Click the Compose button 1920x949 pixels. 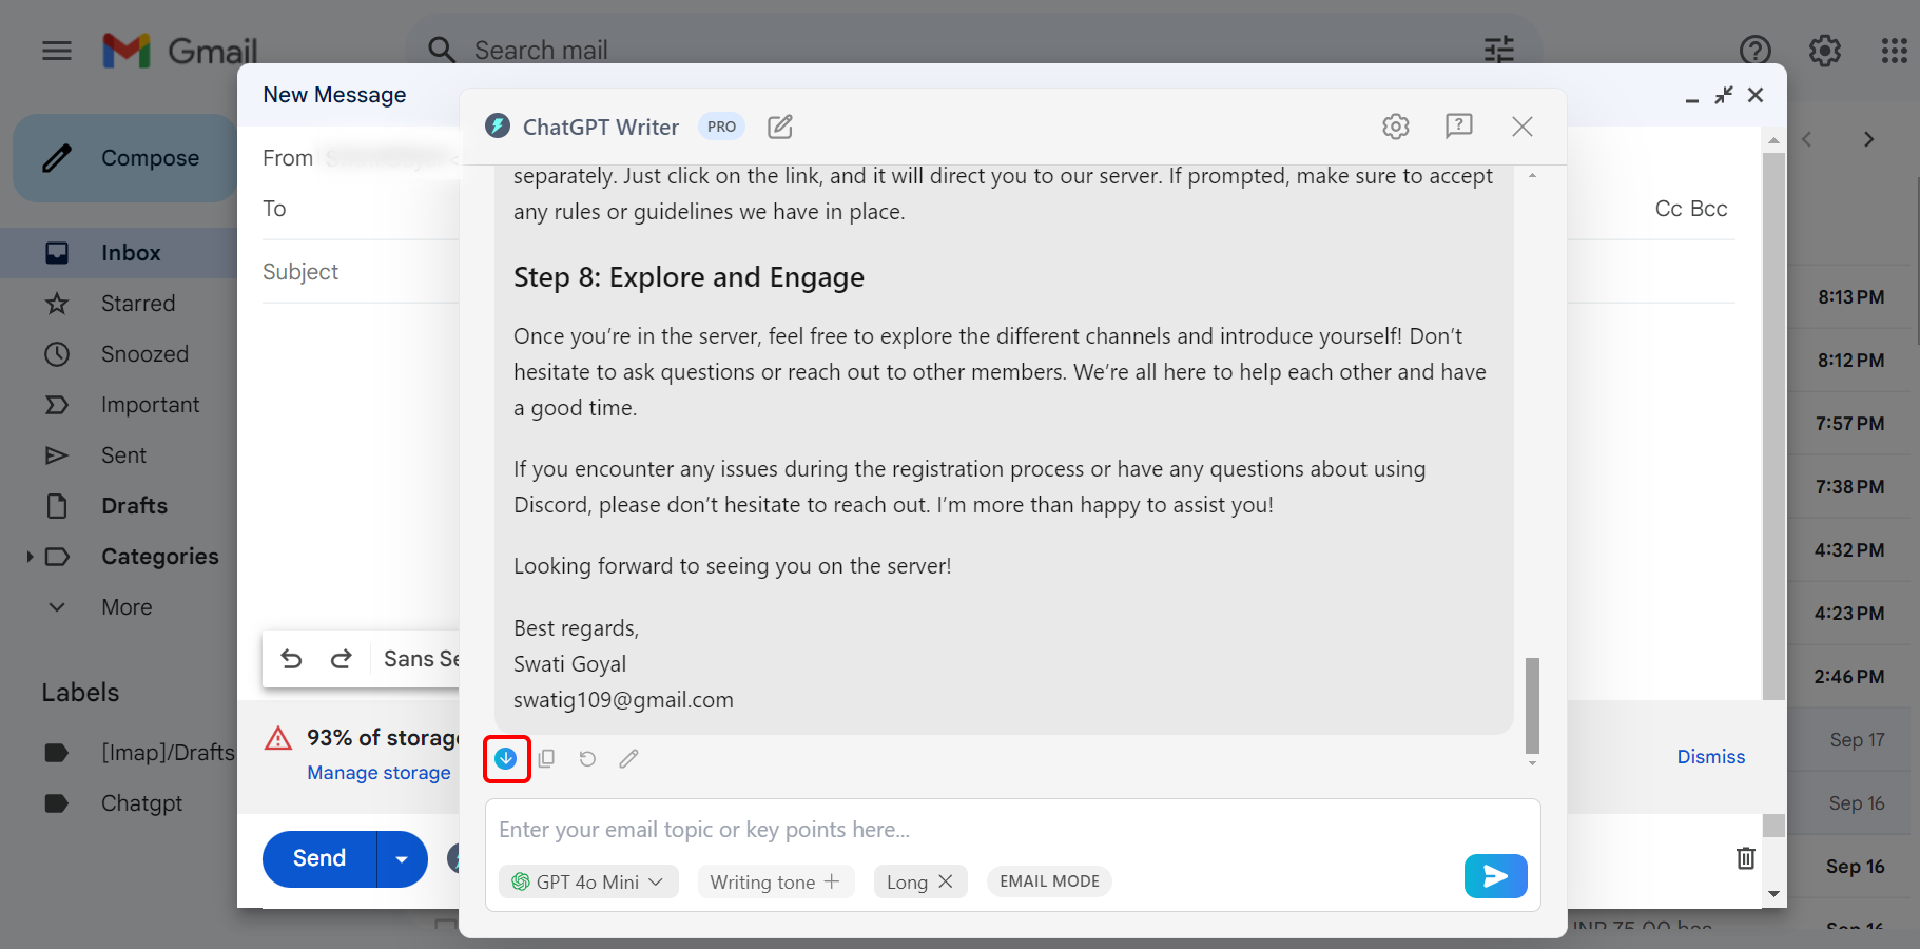pyautogui.click(x=125, y=158)
